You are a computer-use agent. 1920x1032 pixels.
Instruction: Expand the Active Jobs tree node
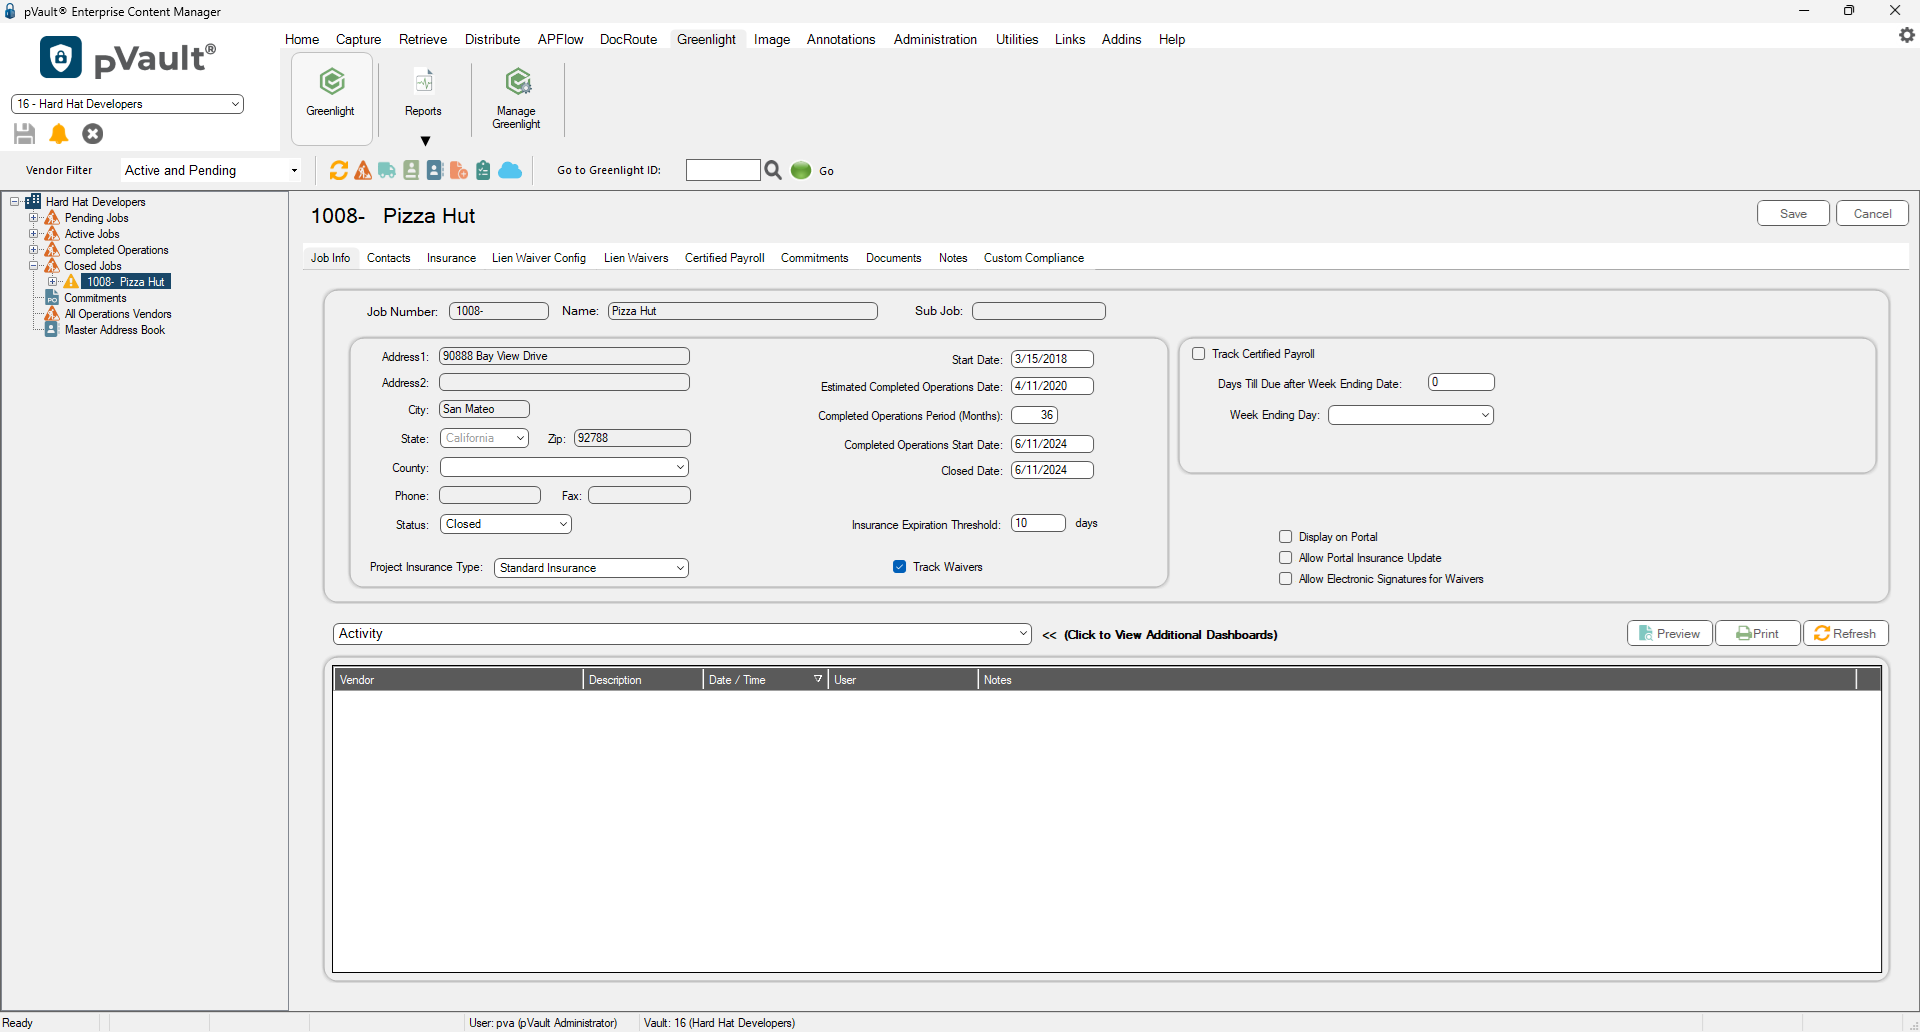click(33, 234)
